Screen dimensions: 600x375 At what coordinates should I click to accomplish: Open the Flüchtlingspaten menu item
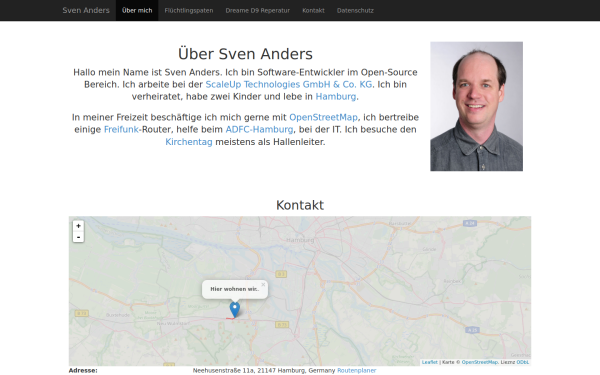coord(189,10)
